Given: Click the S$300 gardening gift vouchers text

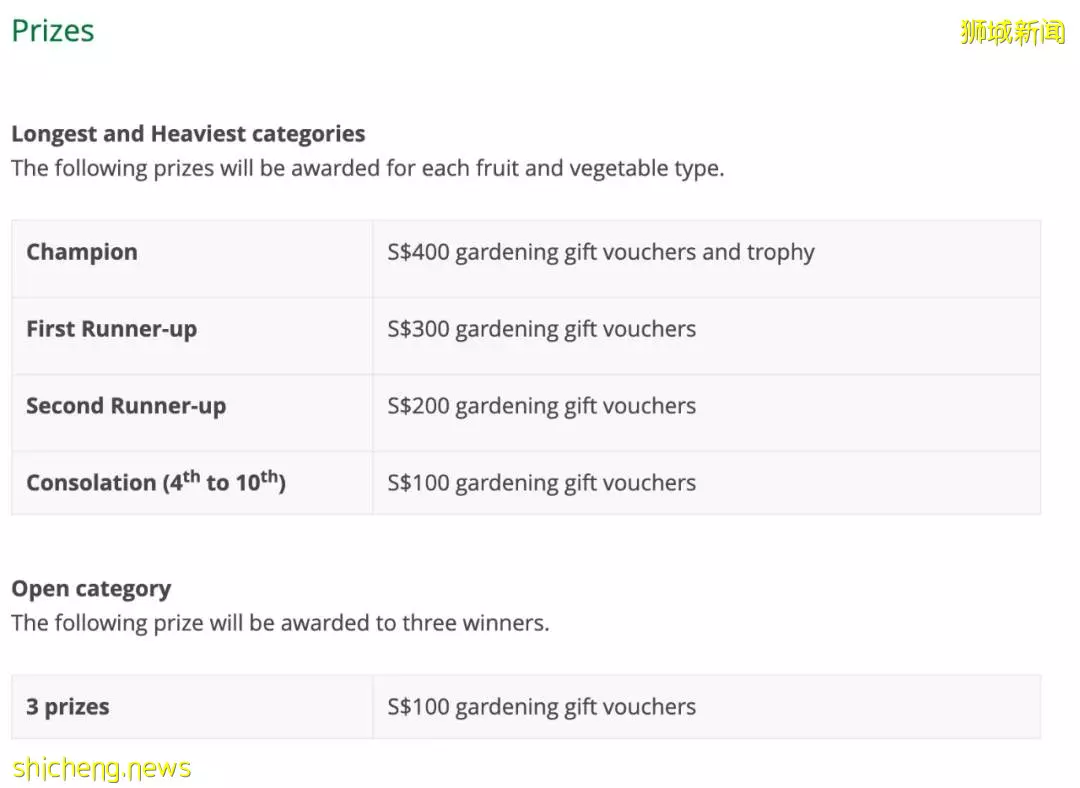Looking at the screenshot, I should coord(541,329).
